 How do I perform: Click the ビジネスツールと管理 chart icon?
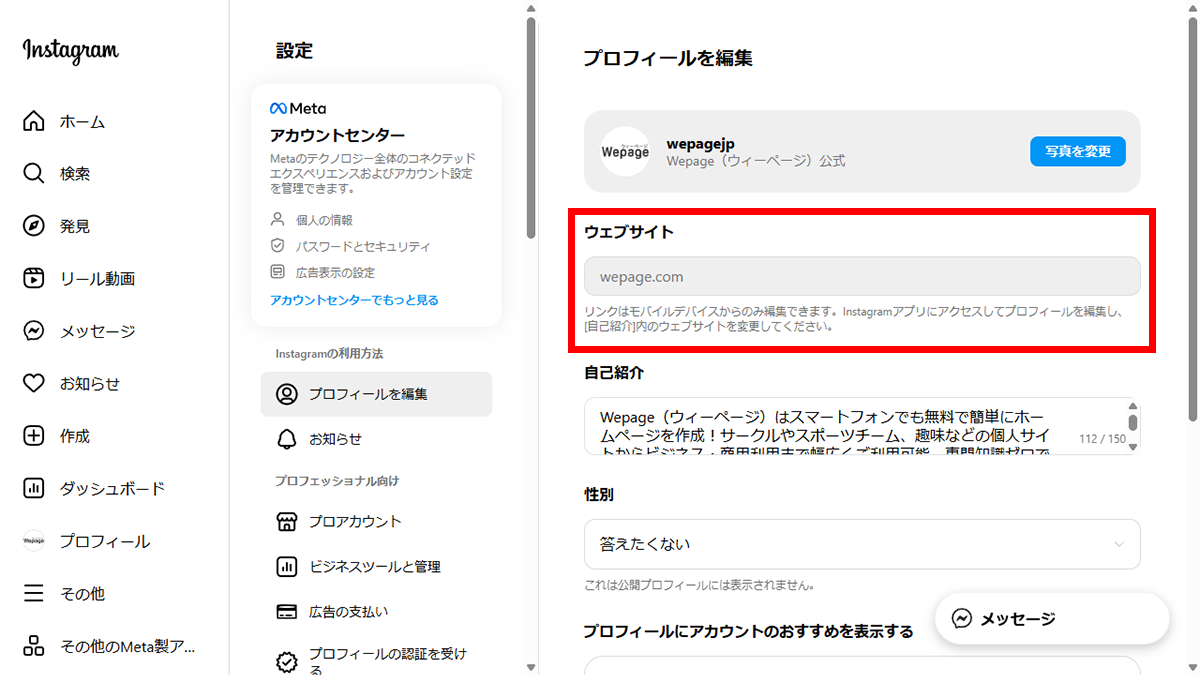point(287,566)
